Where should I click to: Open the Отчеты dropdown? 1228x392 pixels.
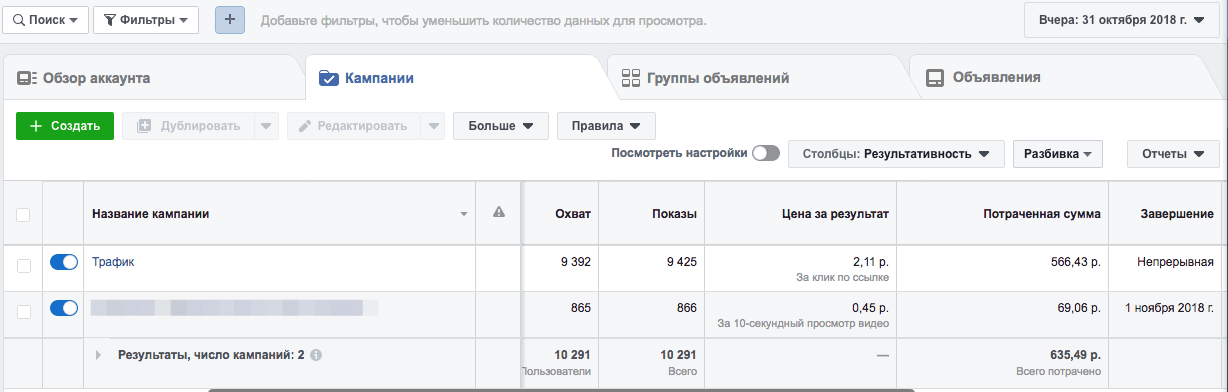tap(1173, 154)
